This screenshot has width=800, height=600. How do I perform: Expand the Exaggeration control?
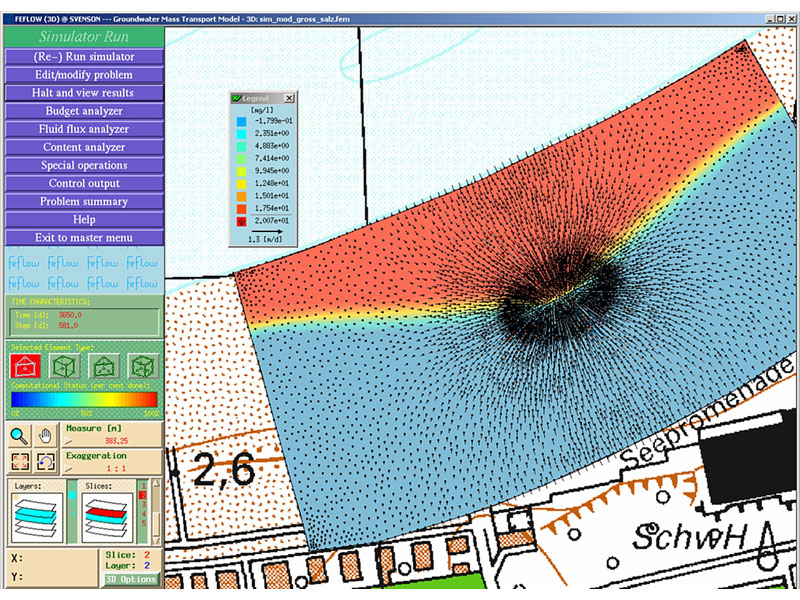point(70,467)
